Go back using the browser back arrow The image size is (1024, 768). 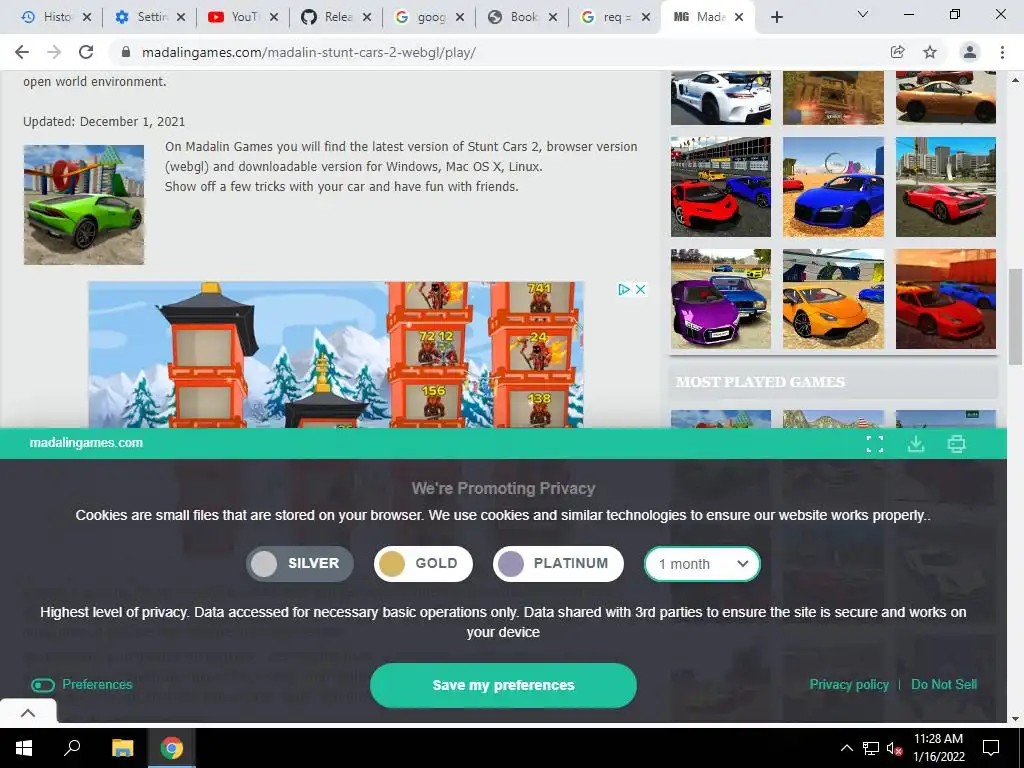[22, 52]
